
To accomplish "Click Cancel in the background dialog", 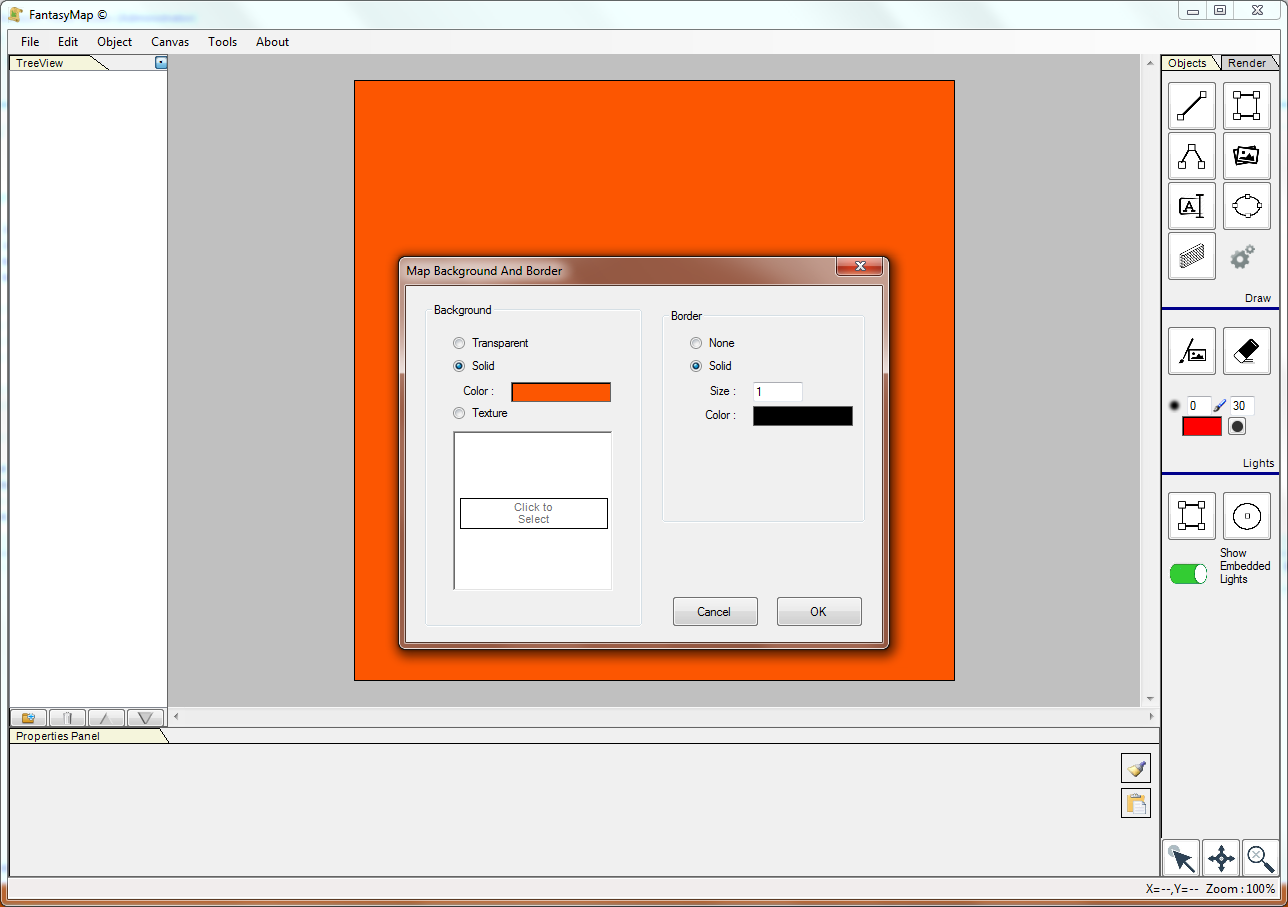I will pyautogui.click(x=715, y=612).
